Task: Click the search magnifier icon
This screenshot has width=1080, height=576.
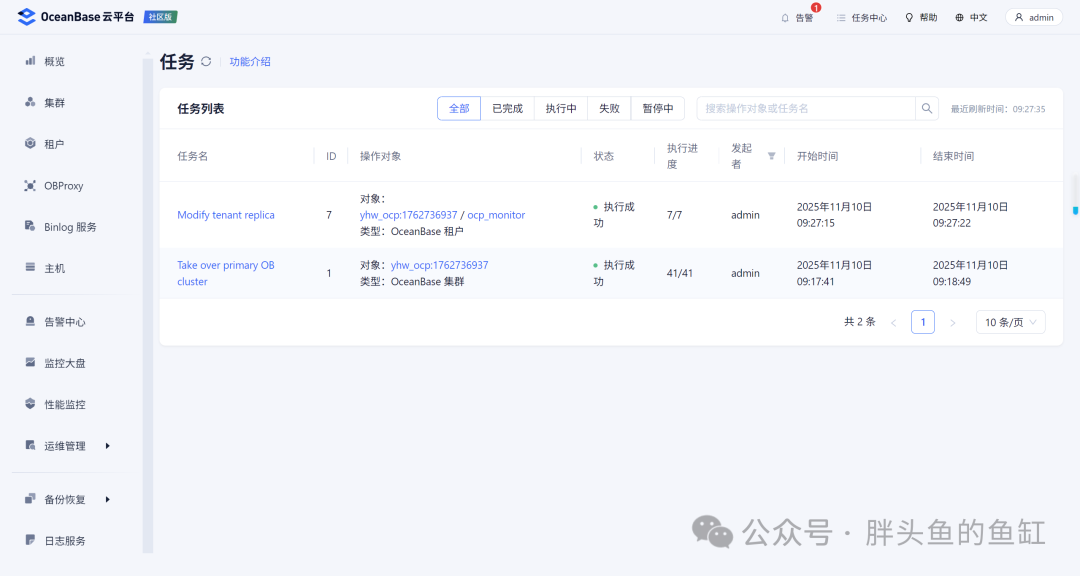Action: point(926,108)
